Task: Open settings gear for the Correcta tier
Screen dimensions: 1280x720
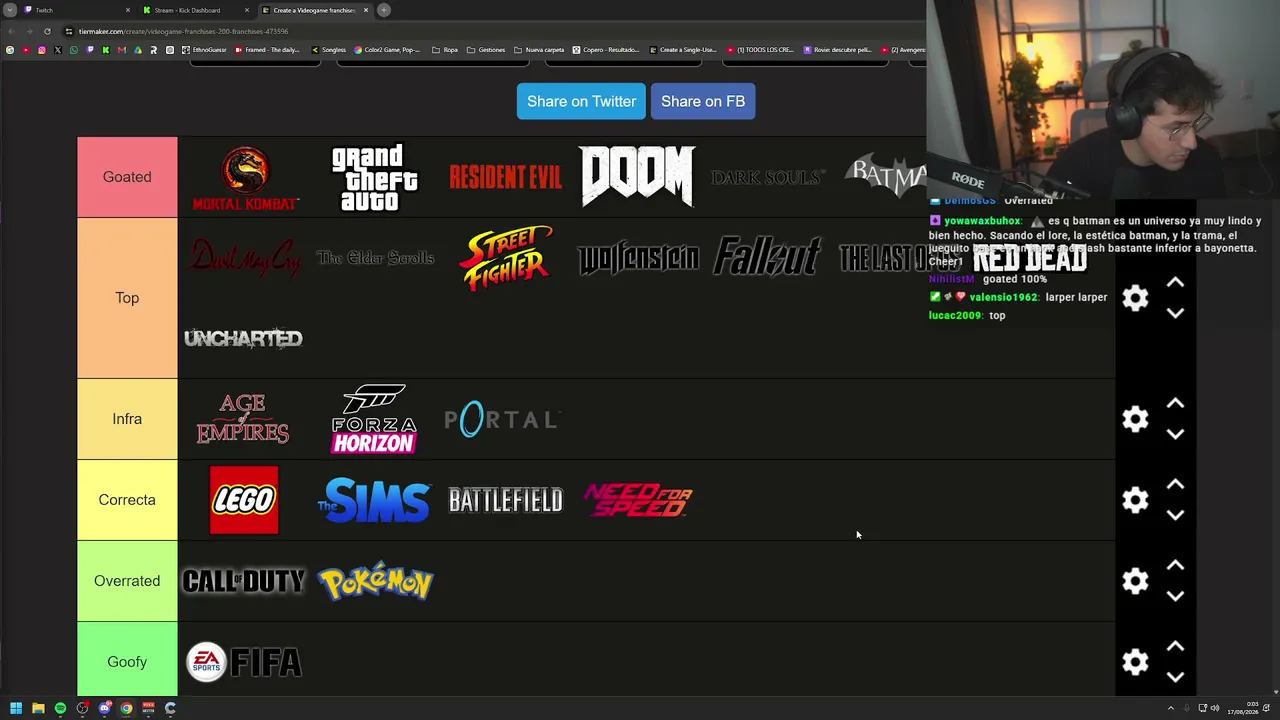Action: [1135, 500]
